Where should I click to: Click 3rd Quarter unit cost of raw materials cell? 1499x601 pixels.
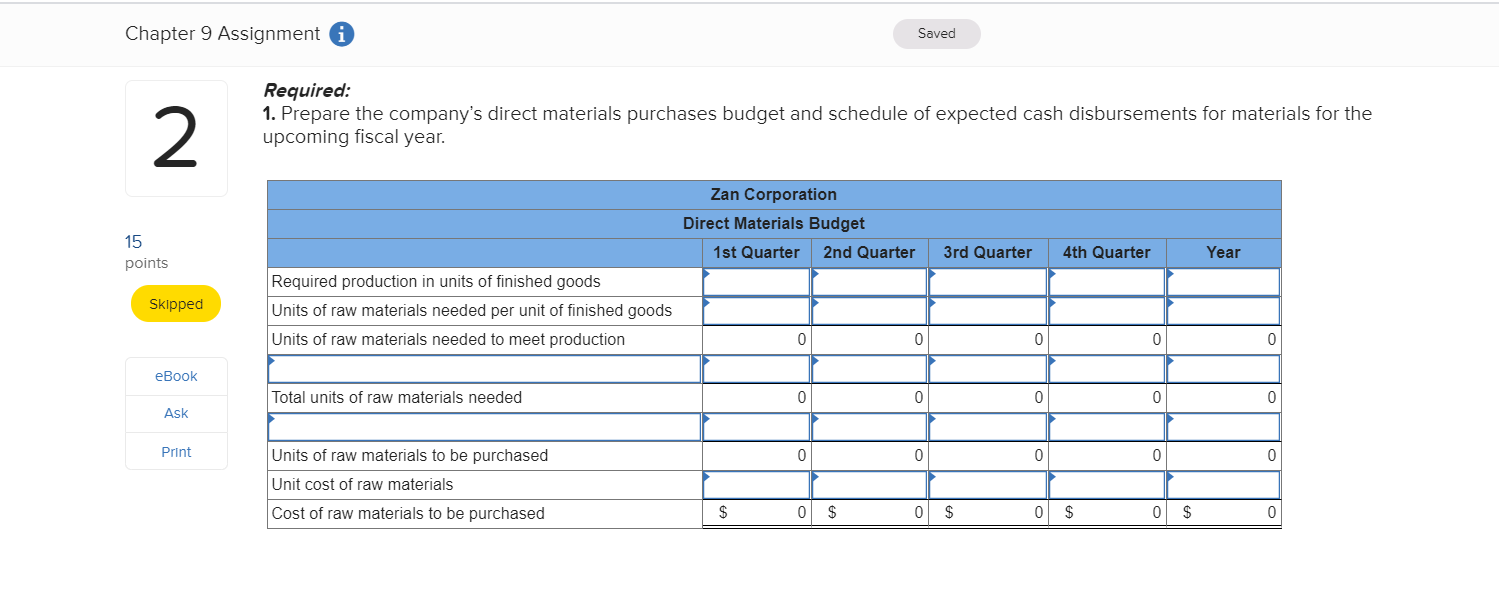[988, 485]
